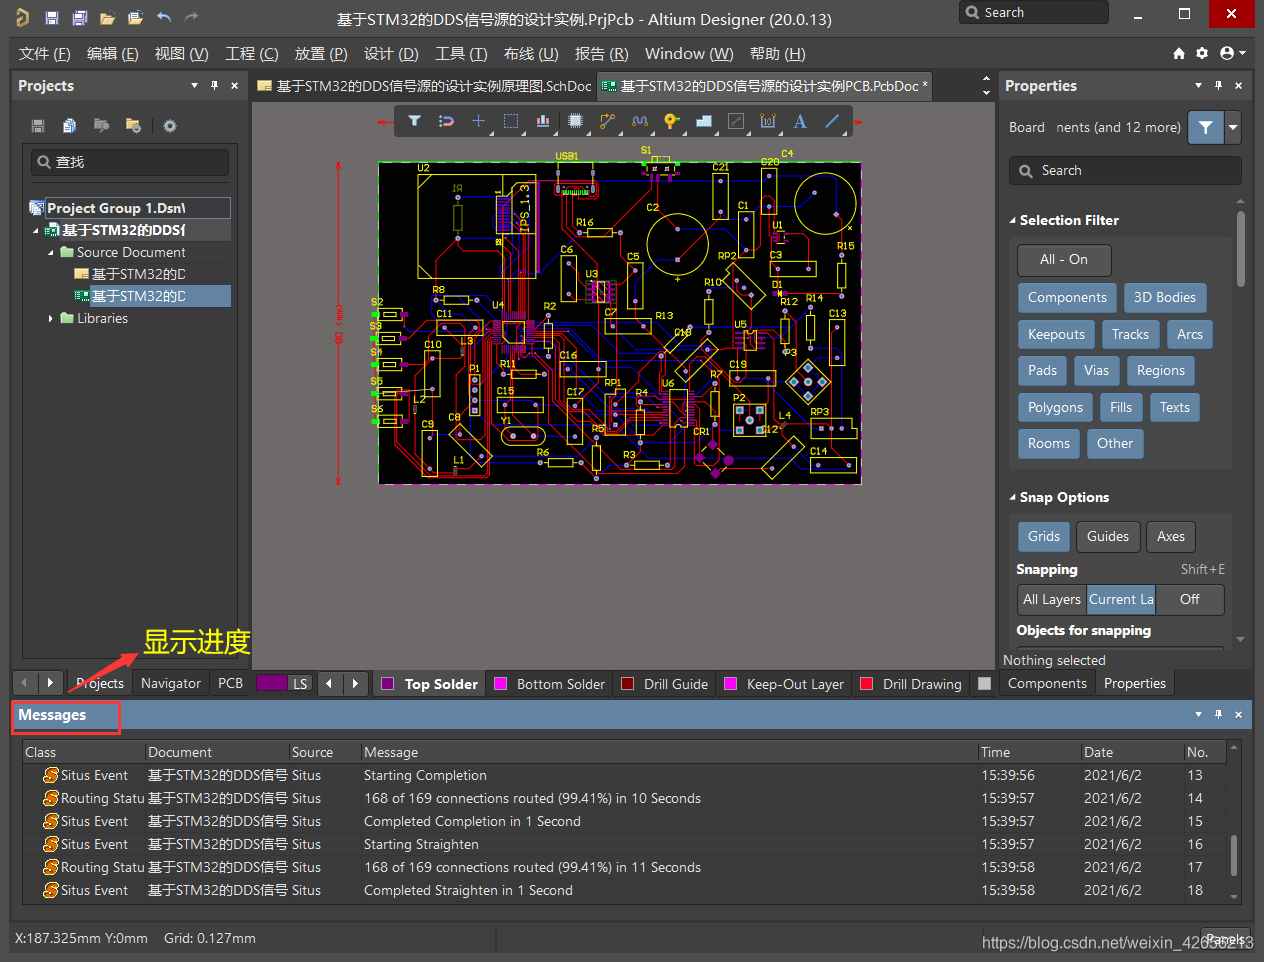Click the Projects panel search field
Screen dimensions: 1264x962
130,162
